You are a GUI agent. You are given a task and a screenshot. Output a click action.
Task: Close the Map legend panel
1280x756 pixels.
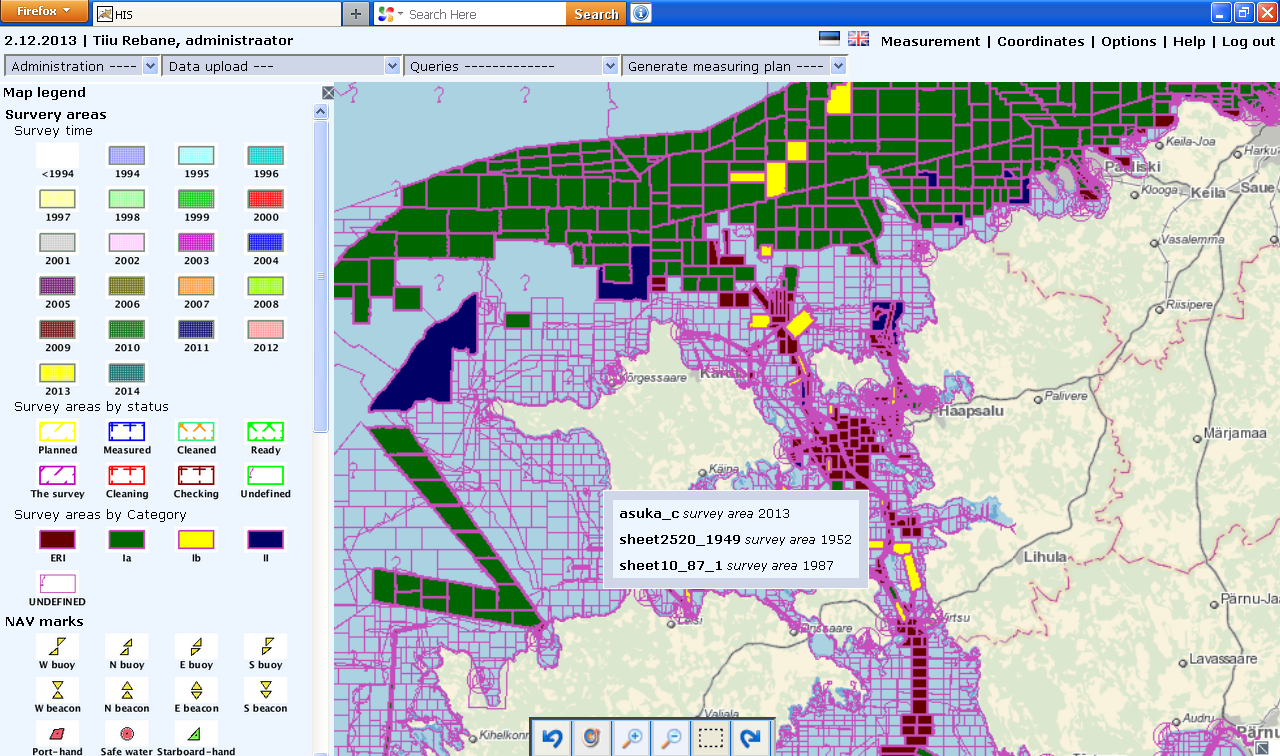pyautogui.click(x=327, y=93)
